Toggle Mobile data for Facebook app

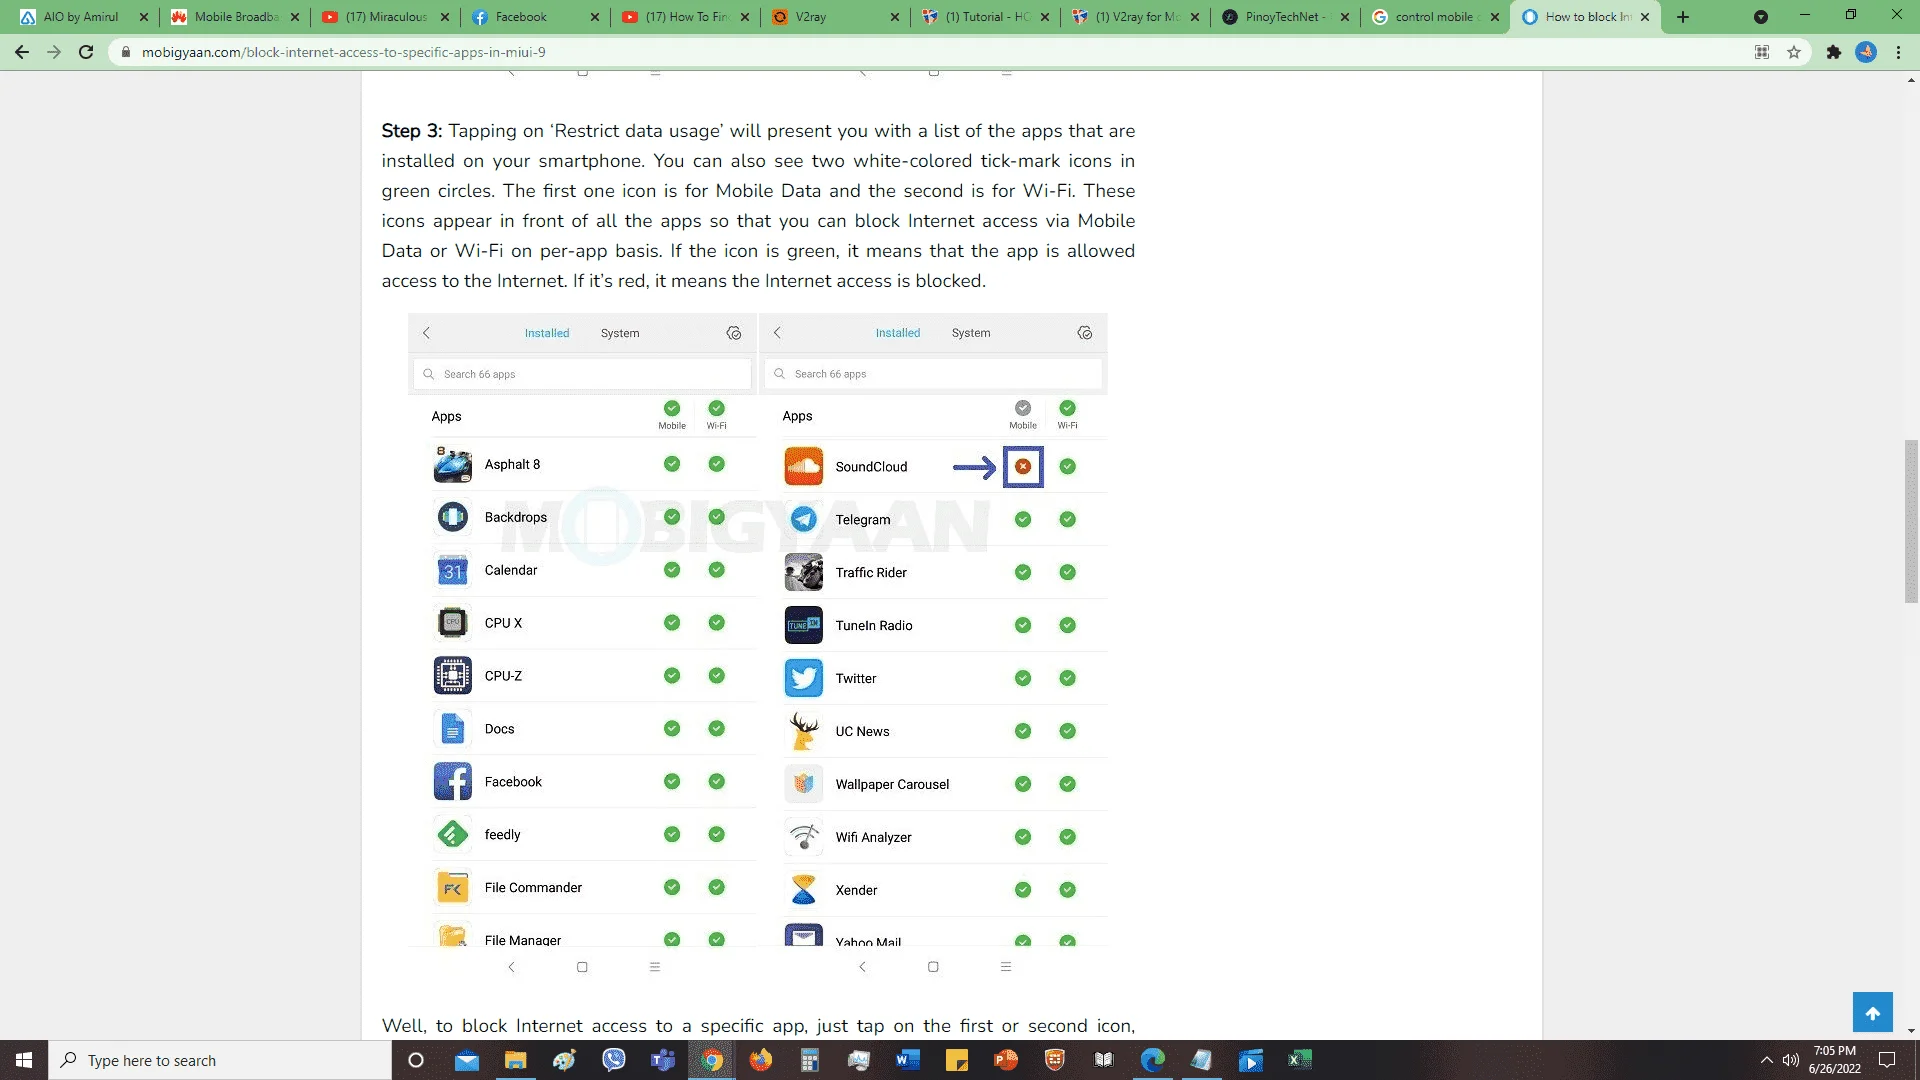[x=672, y=782]
